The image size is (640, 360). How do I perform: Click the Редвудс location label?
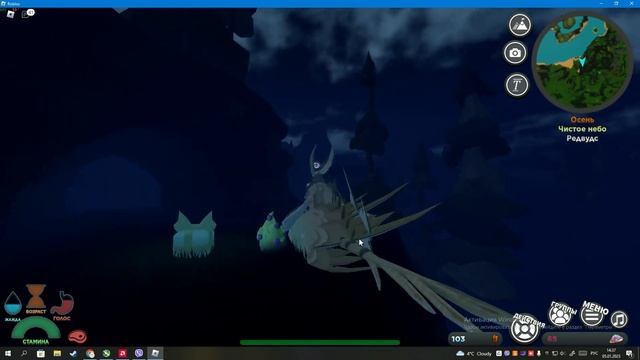582,138
